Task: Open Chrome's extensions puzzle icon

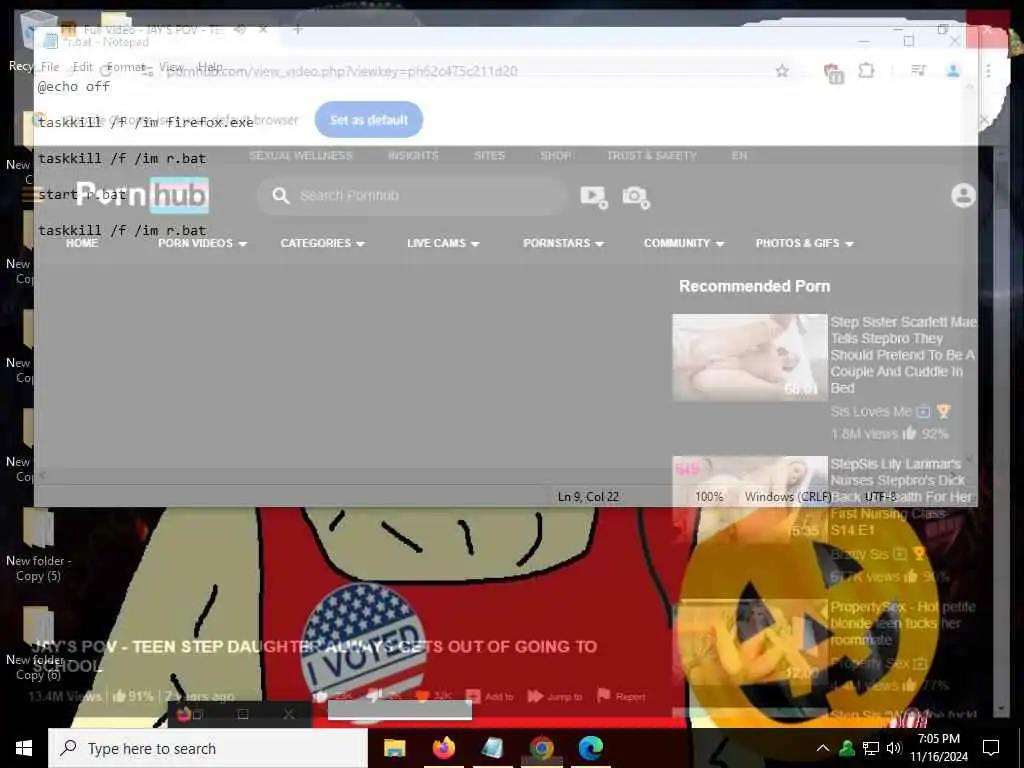Action: coord(866,71)
